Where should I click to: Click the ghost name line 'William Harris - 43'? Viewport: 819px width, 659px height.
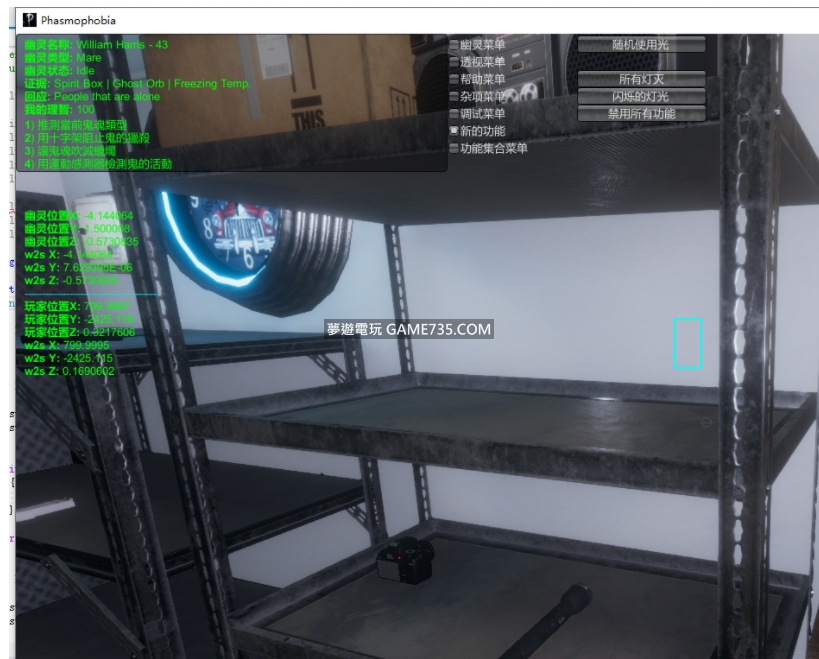(96, 45)
